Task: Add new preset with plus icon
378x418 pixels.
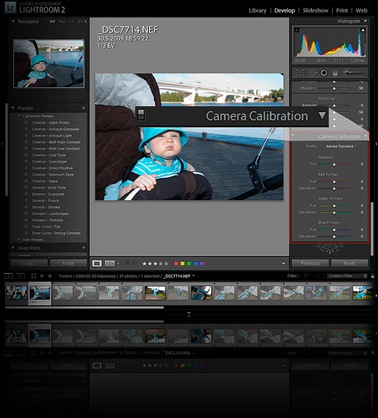Action: point(83,108)
